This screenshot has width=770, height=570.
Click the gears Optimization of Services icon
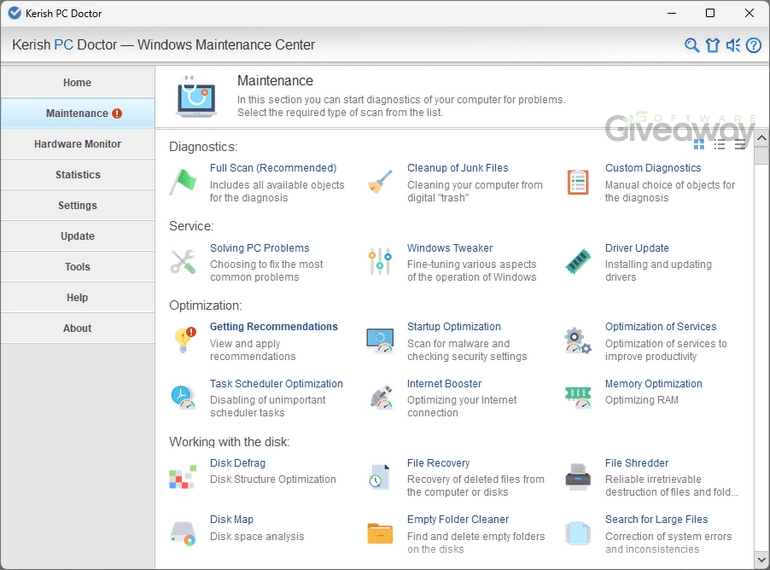[578, 340]
